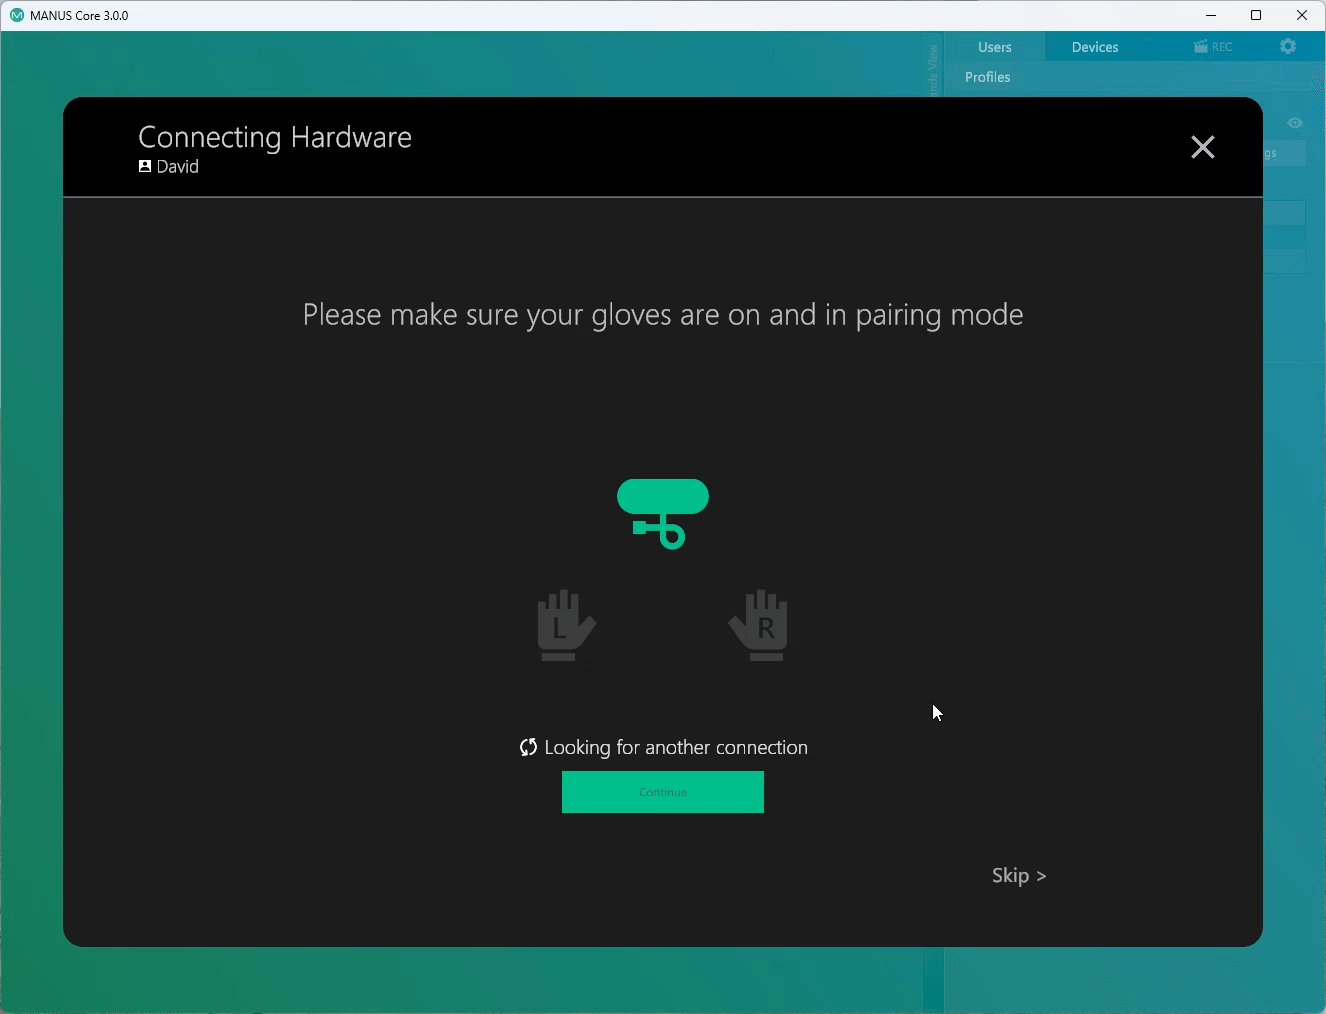
Task: Click the user icon next to David
Action: tap(145, 167)
